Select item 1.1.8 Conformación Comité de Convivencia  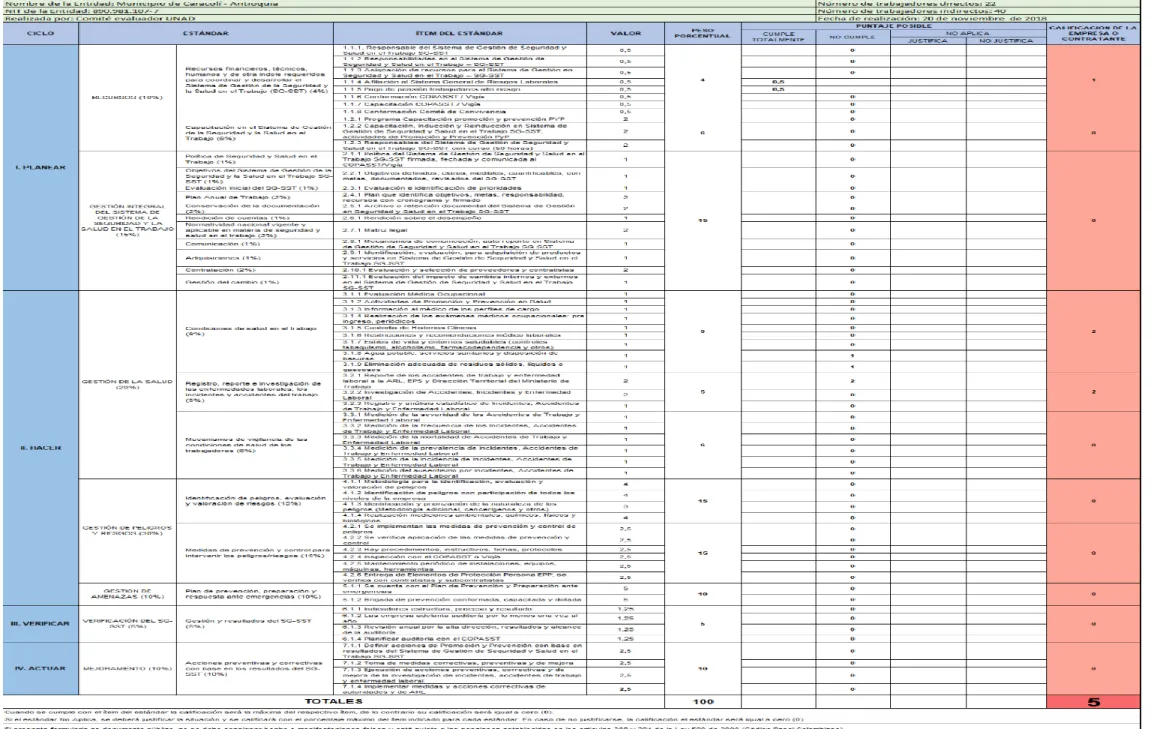(459, 112)
